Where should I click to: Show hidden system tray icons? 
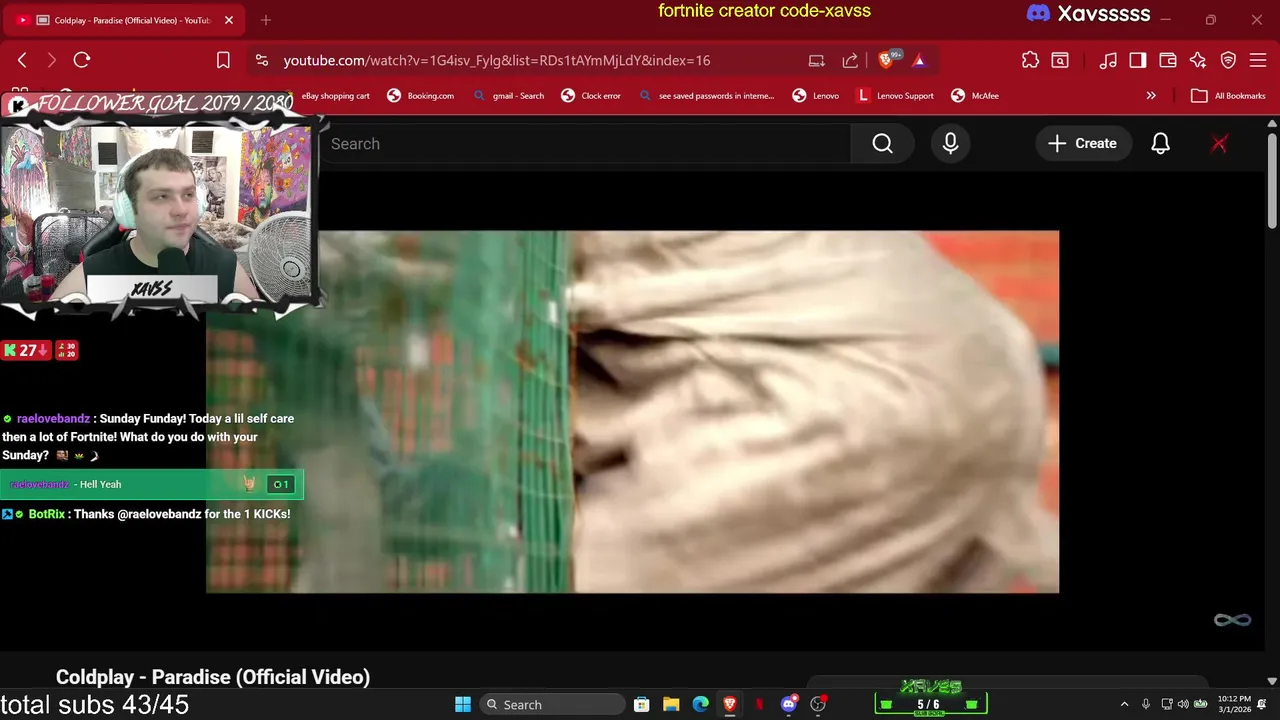pos(1124,704)
